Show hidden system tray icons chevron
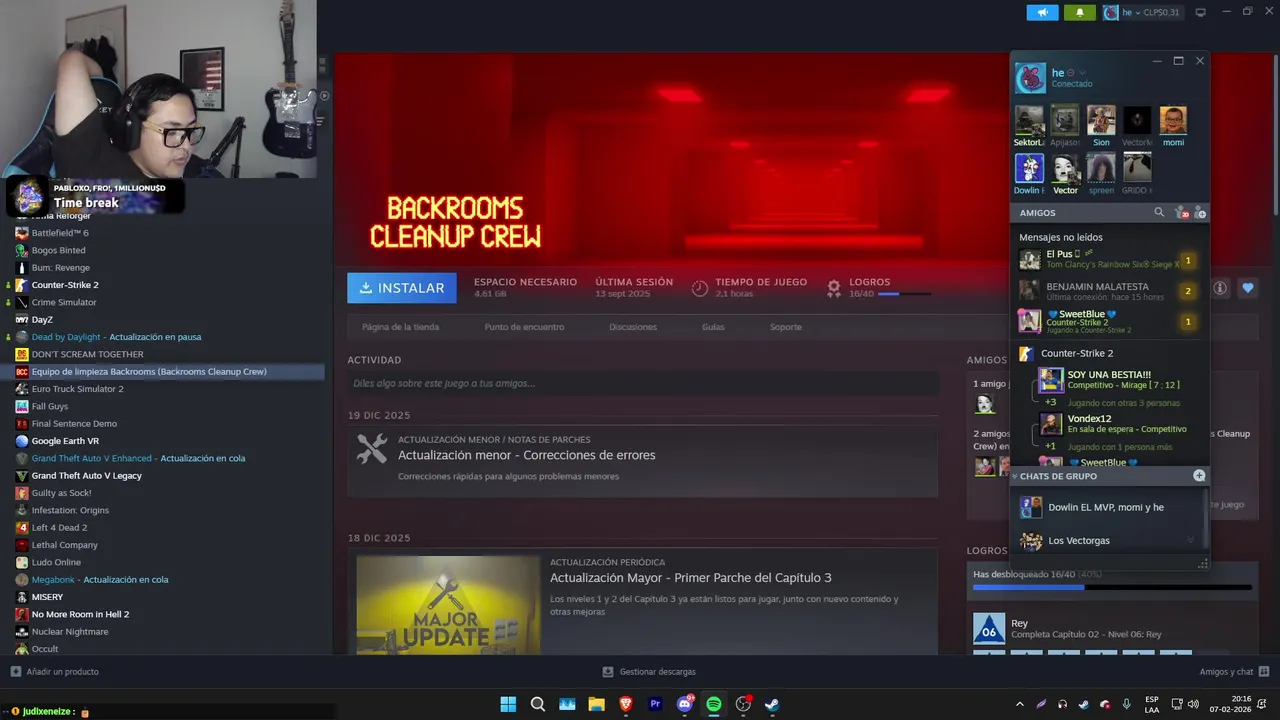 (1020, 704)
